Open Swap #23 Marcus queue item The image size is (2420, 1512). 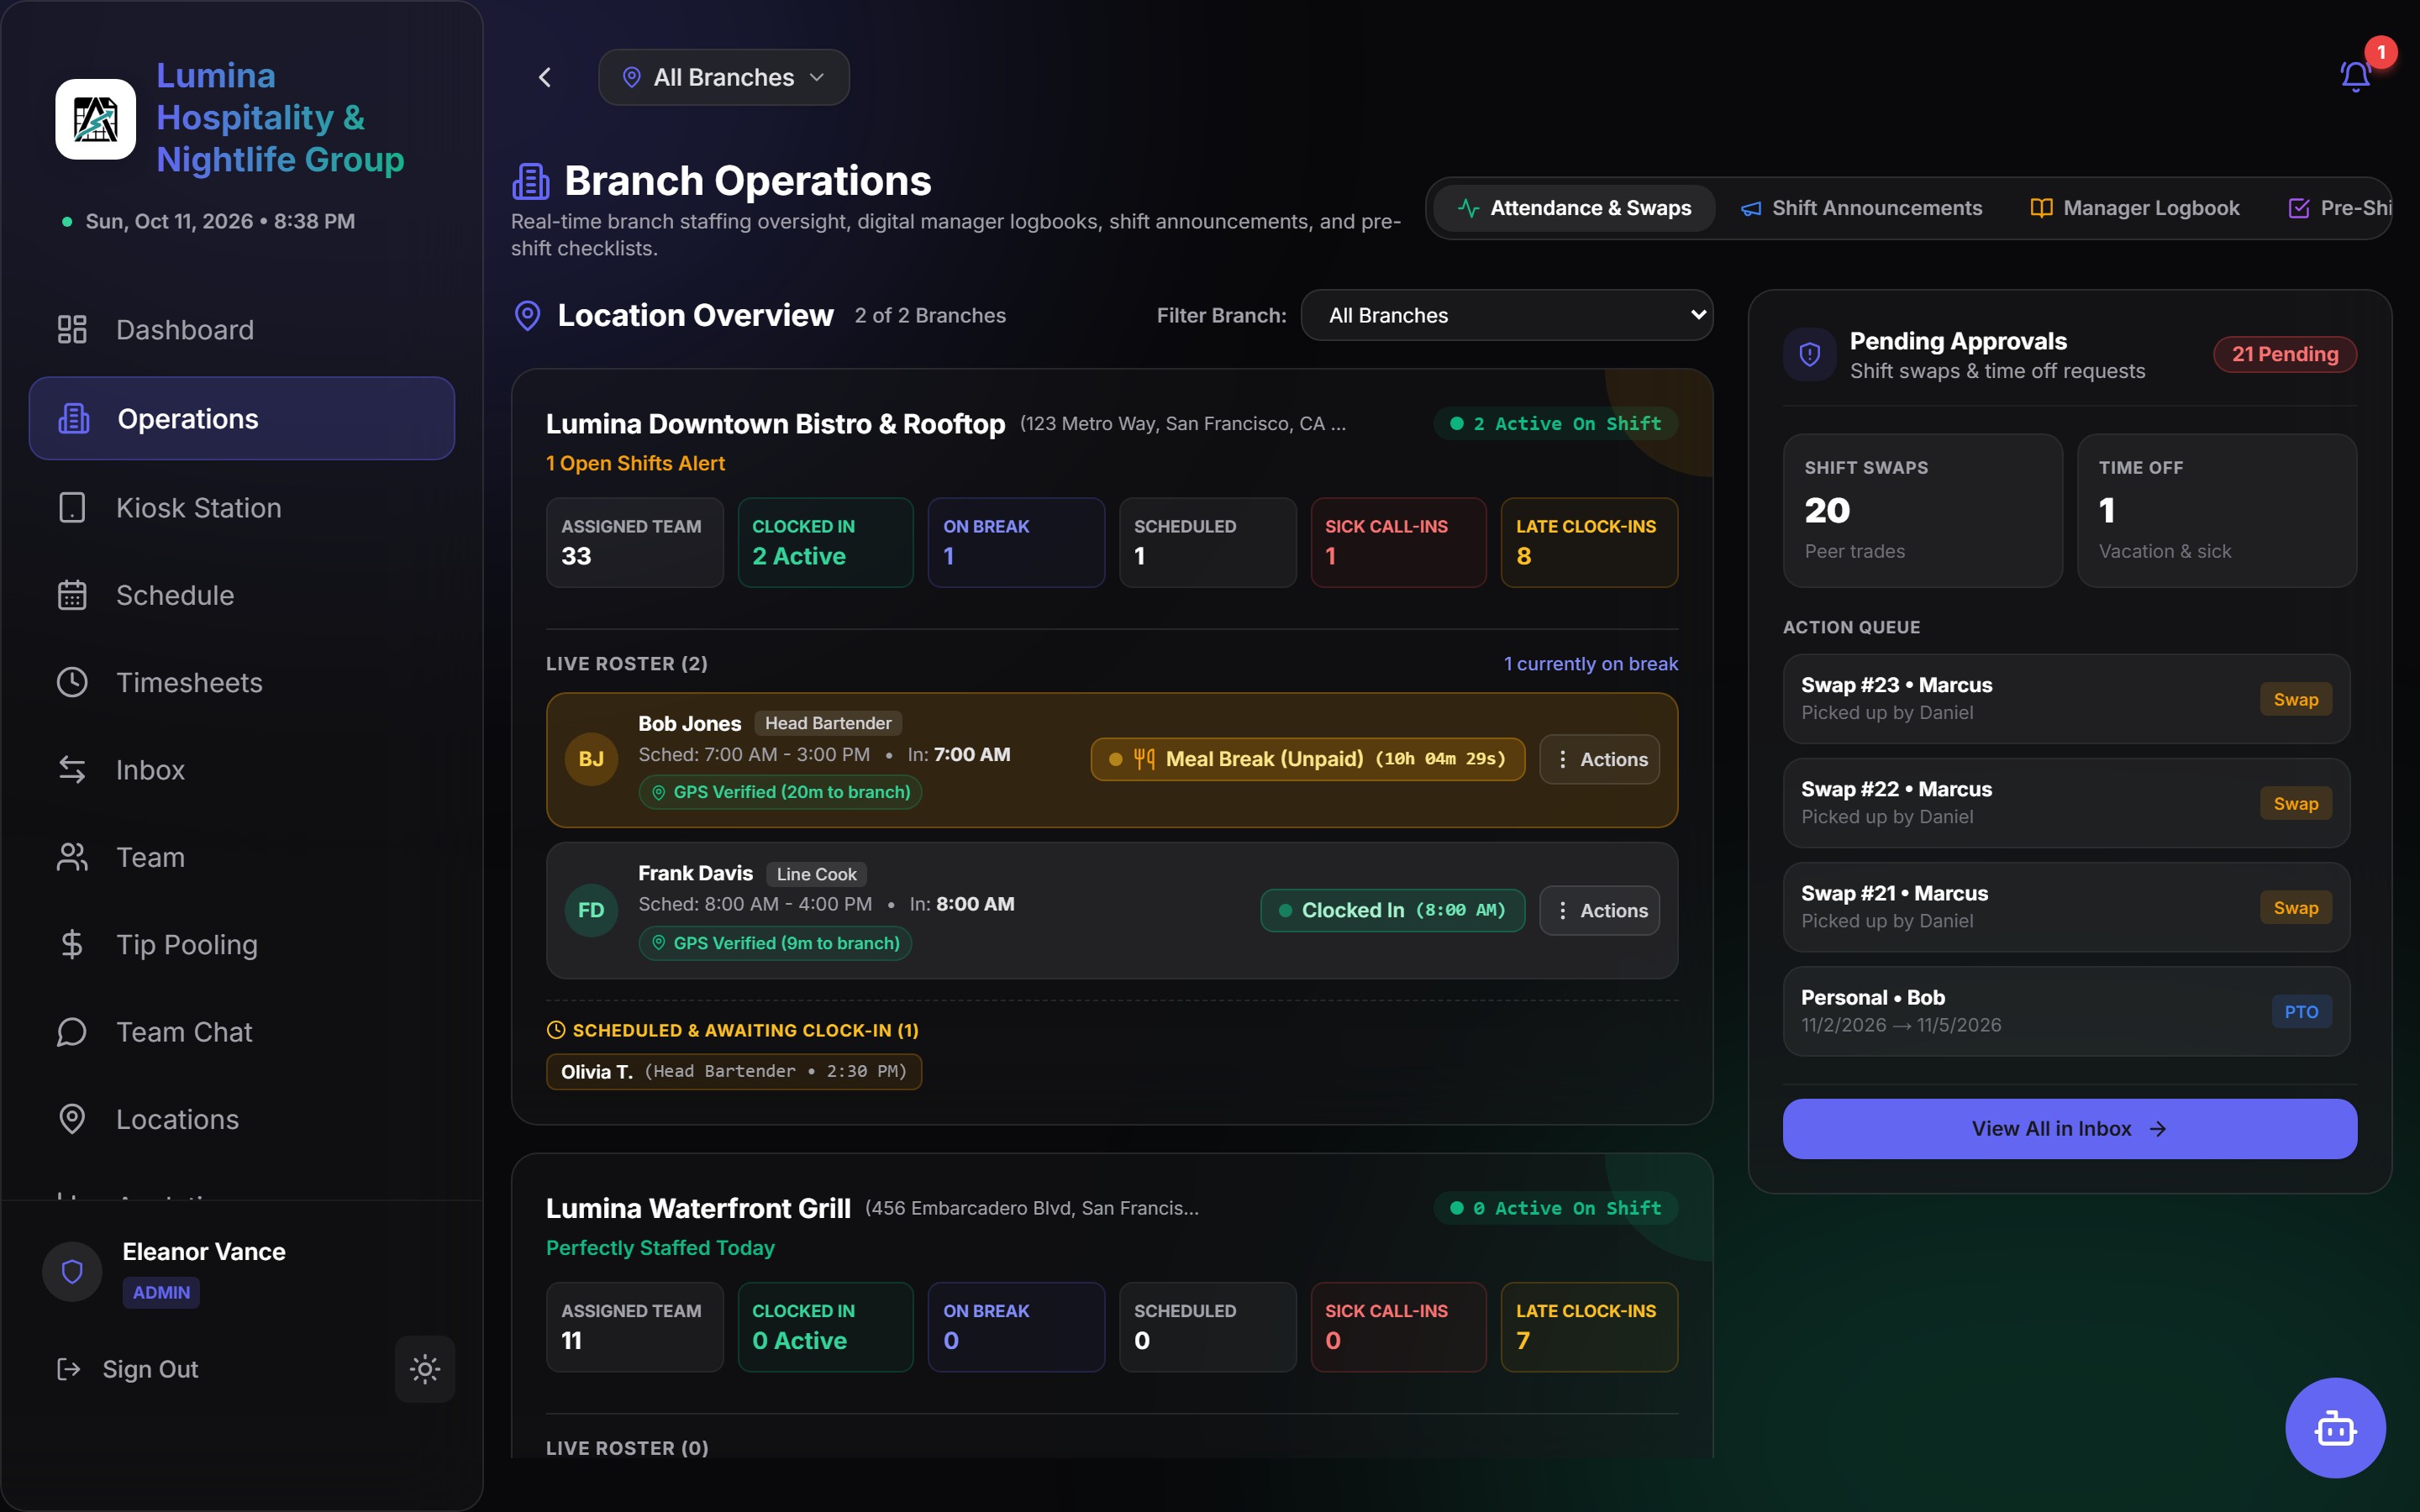click(2066, 699)
